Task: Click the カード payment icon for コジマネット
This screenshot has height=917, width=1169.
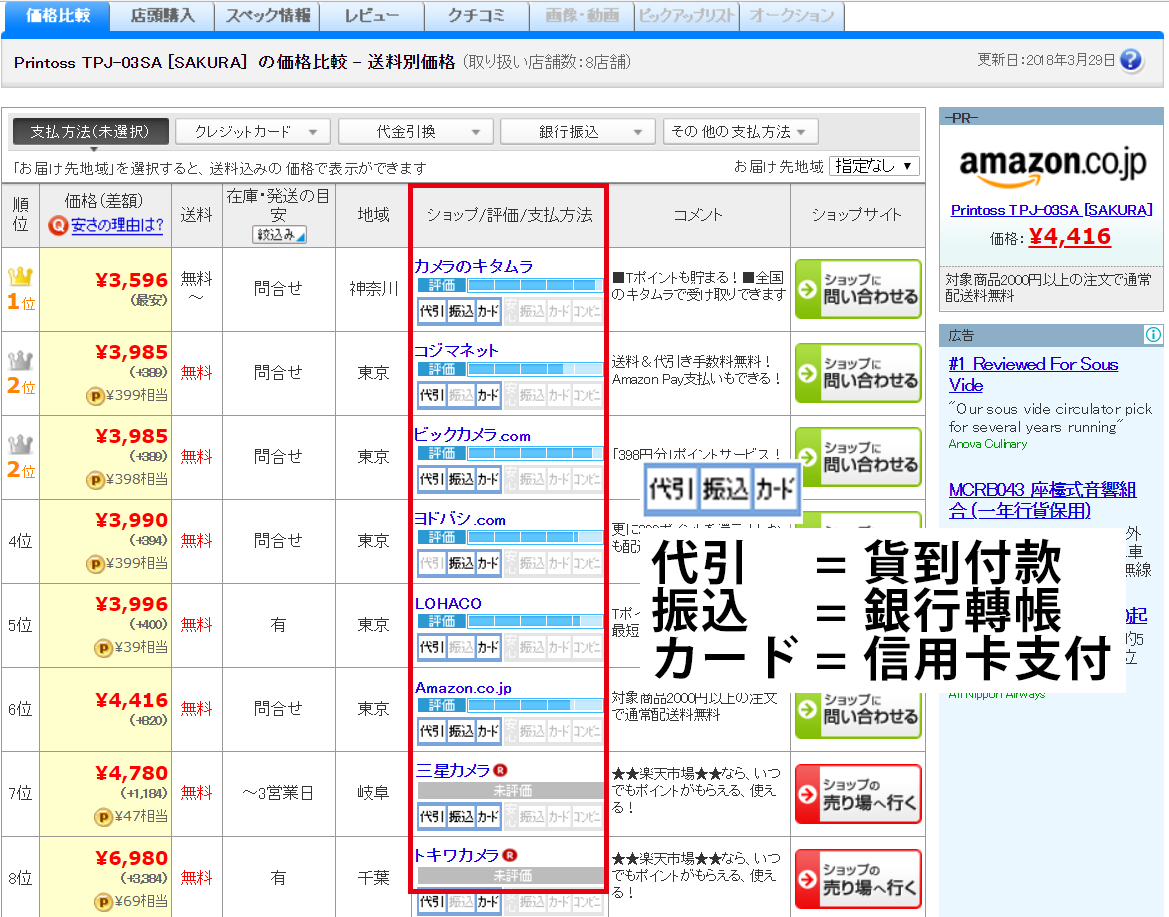Action: (x=488, y=395)
